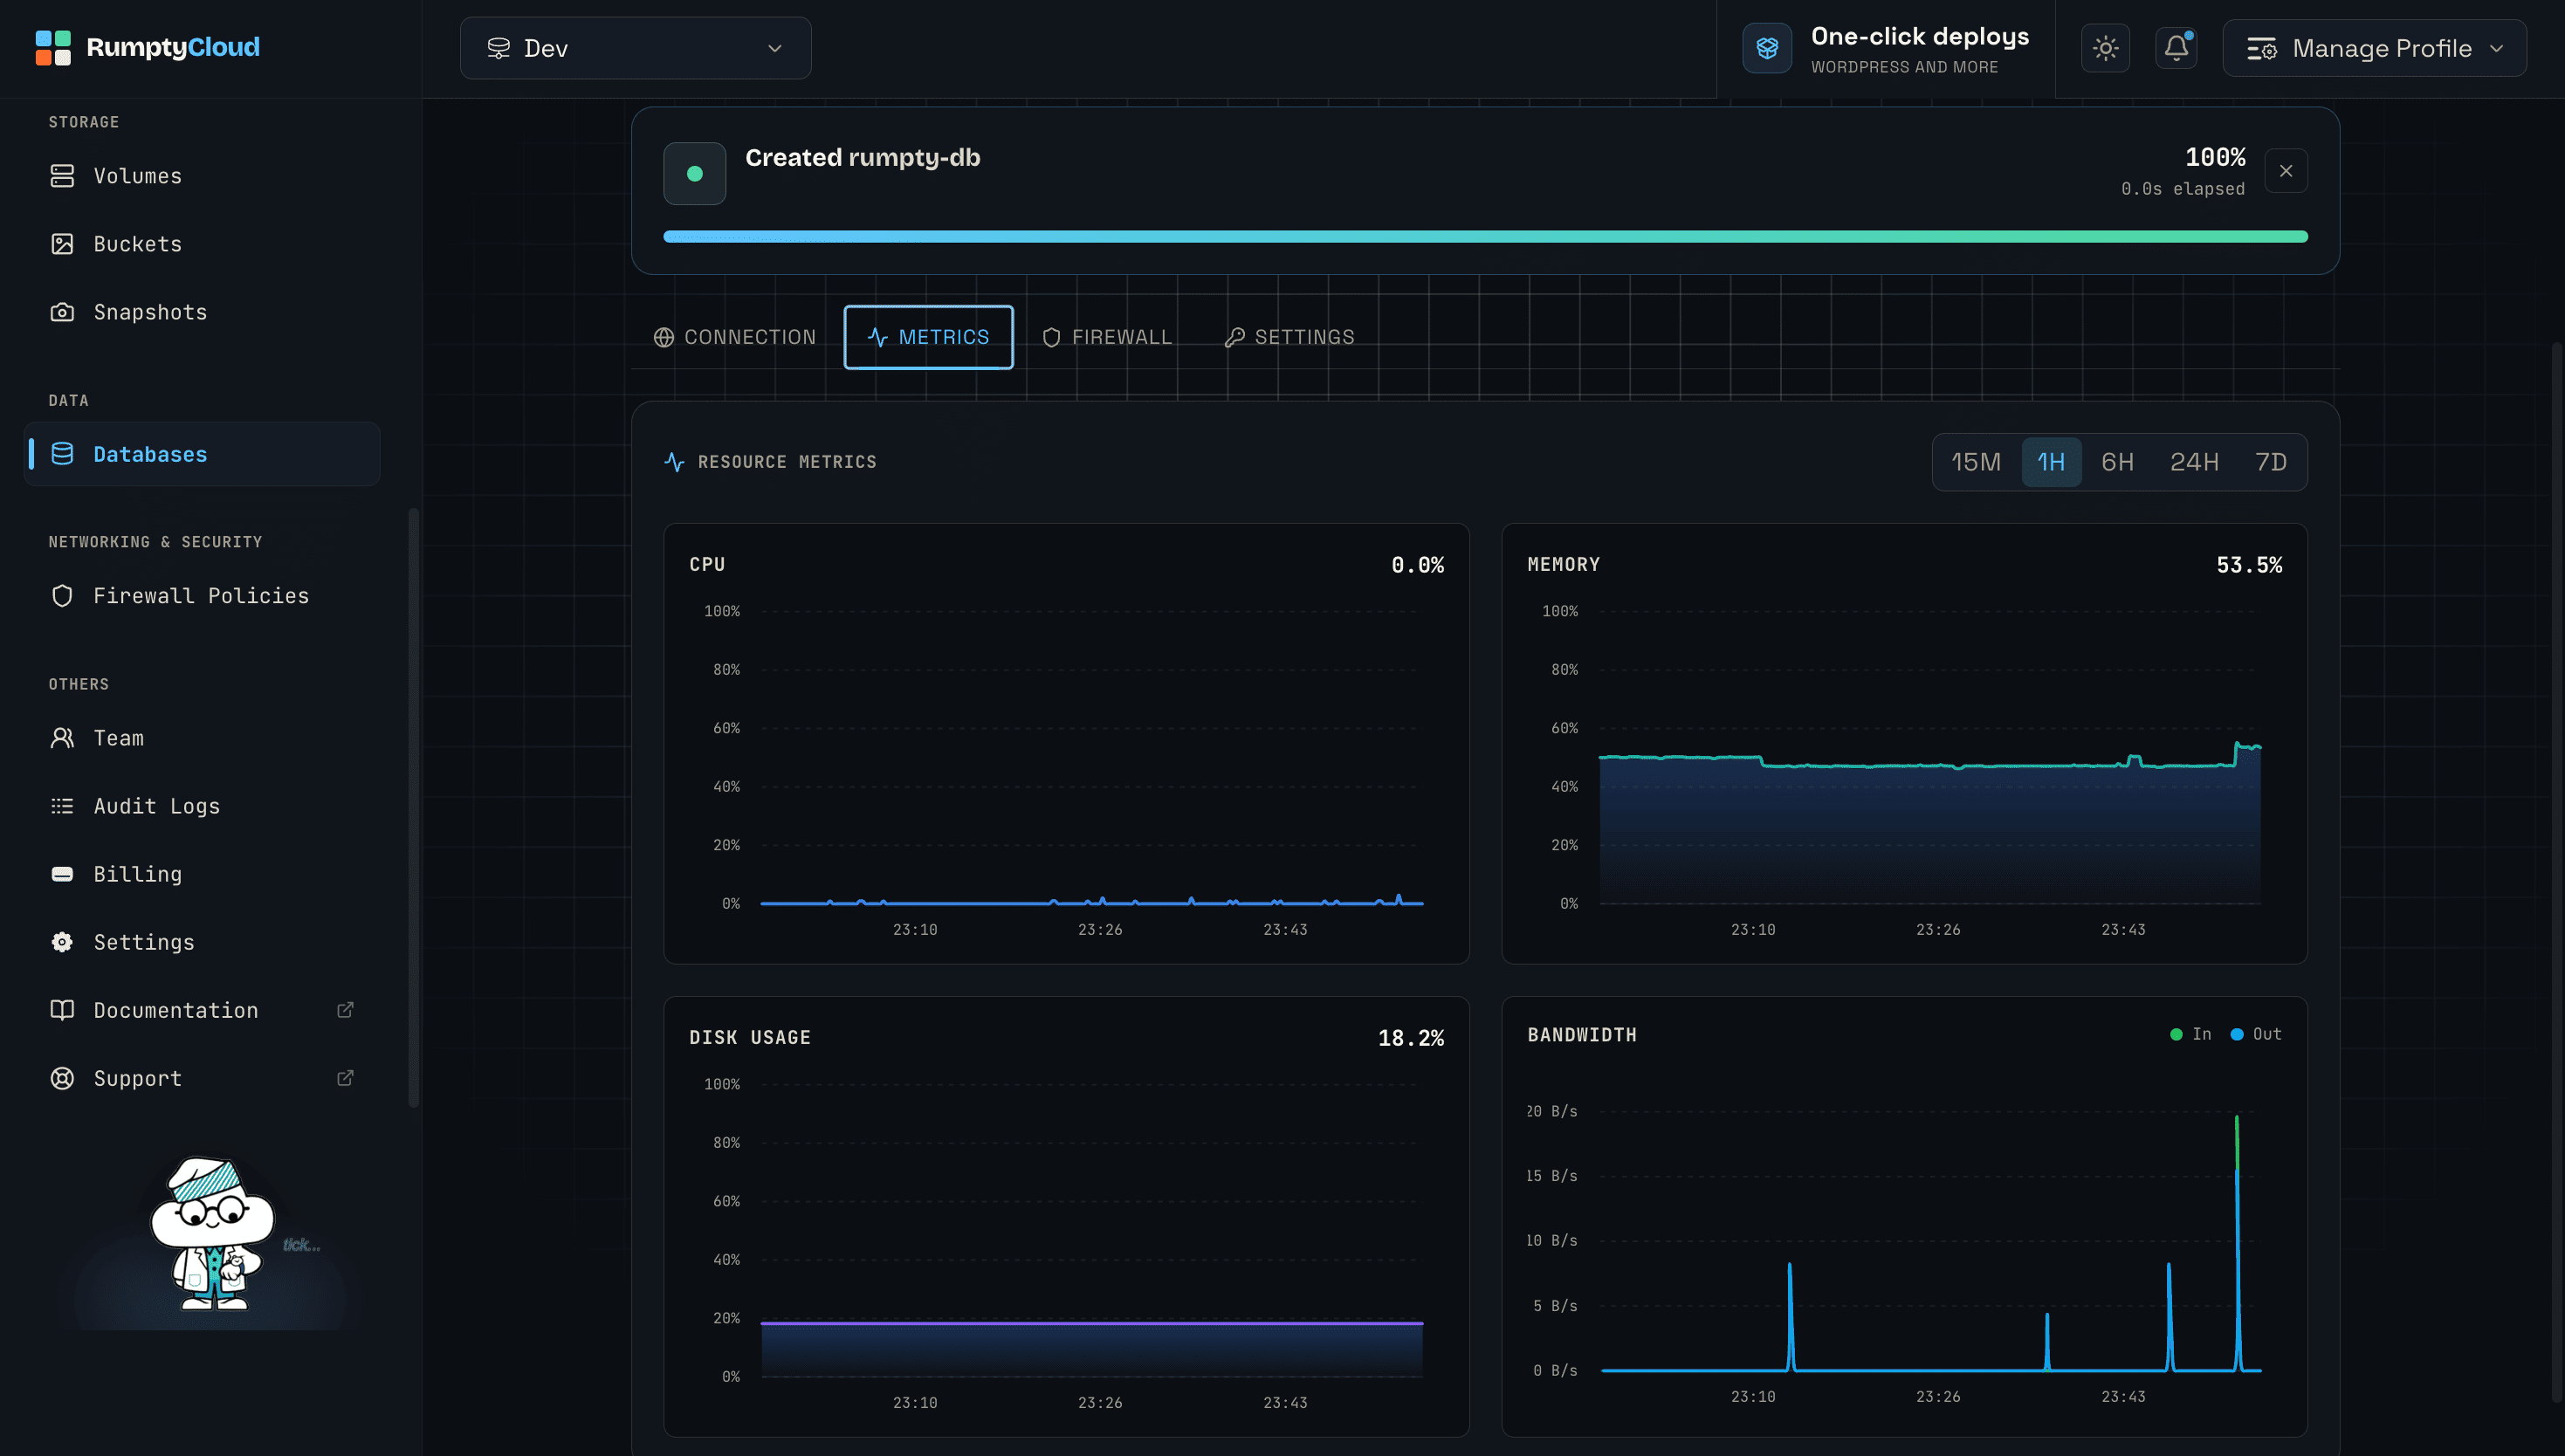Click the Resource Metrics pulse icon
2565x1456 pixels.
674,462
